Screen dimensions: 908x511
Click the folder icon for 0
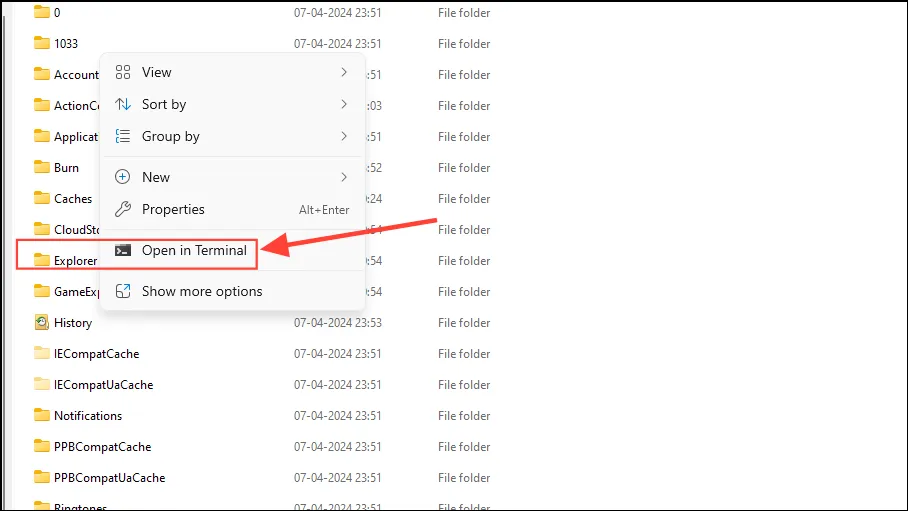pos(42,12)
